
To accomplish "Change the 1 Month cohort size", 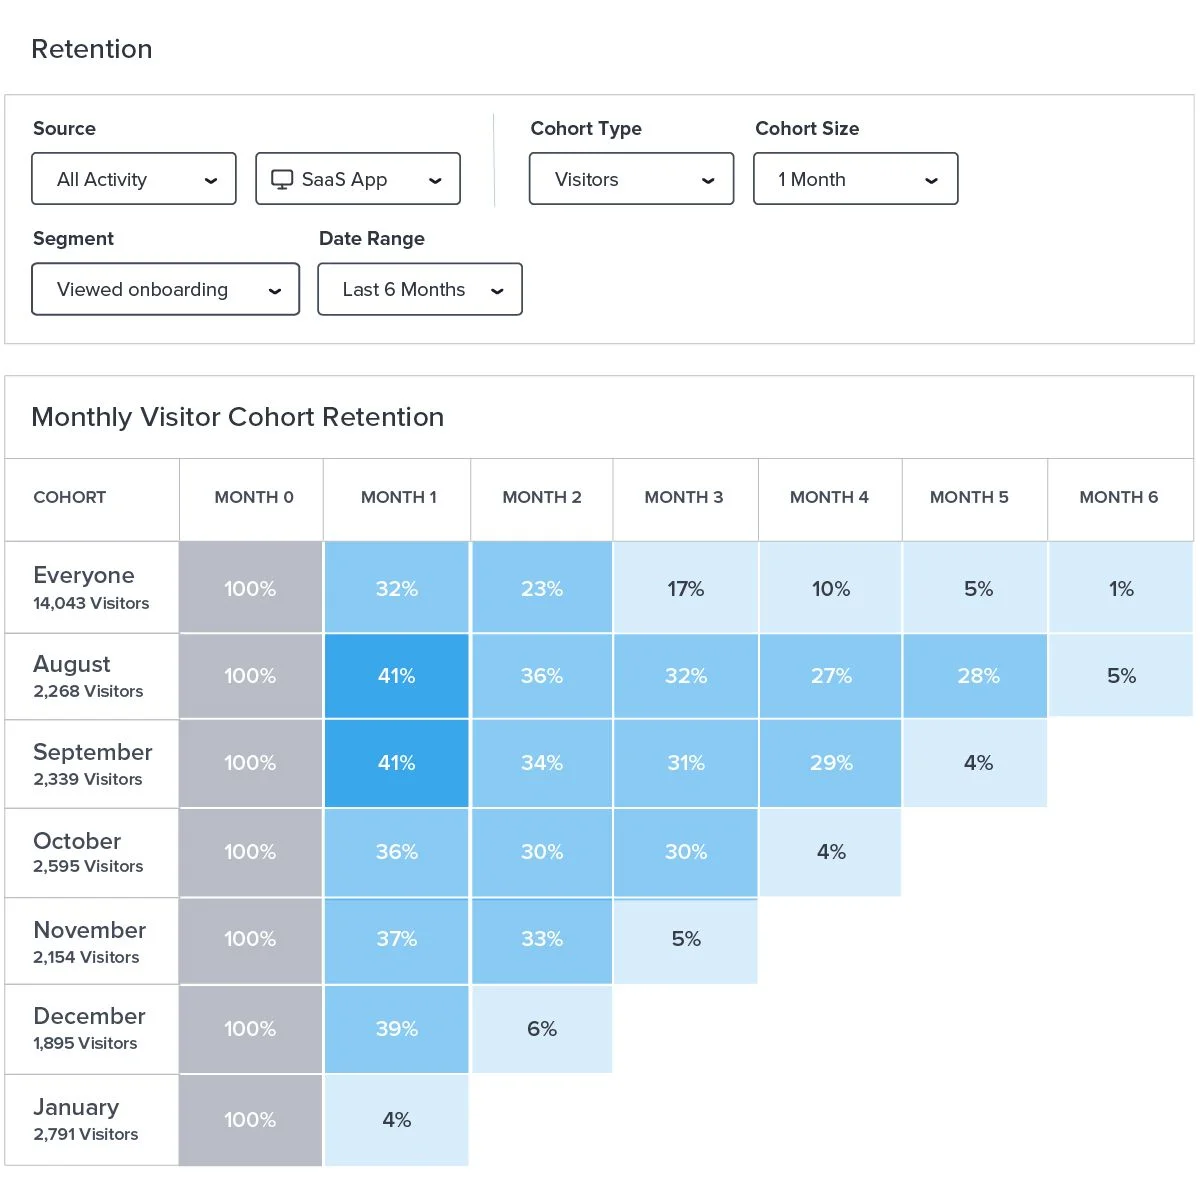I will [x=855, y=179].
